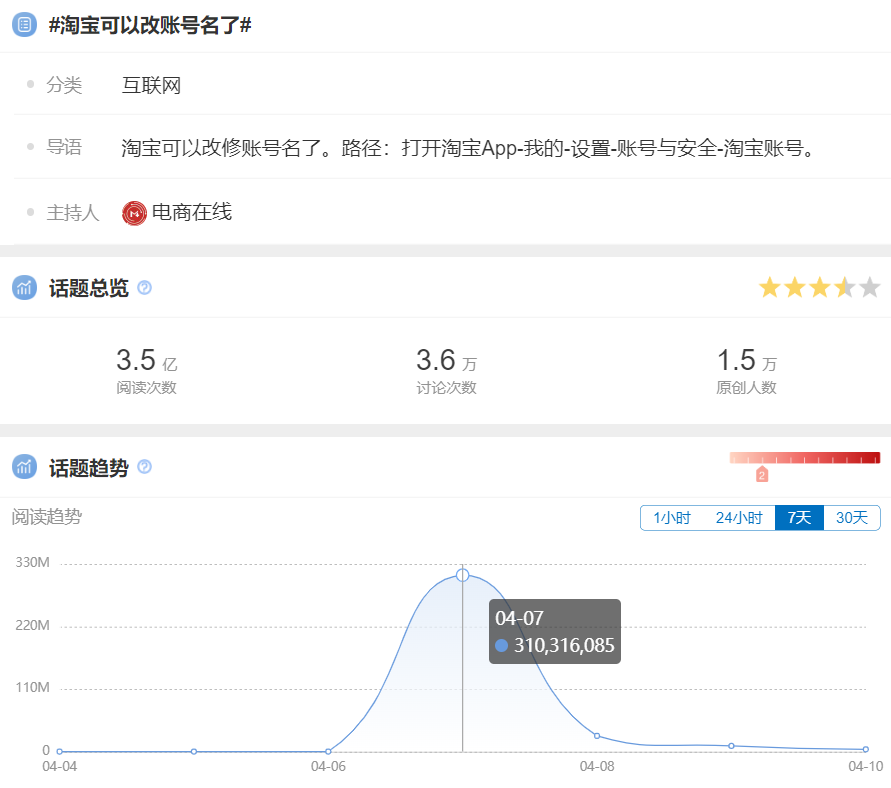The width and height of the screenshot is (891, 788).
Task: Click the 分类 field label
Action: point(64,85)
